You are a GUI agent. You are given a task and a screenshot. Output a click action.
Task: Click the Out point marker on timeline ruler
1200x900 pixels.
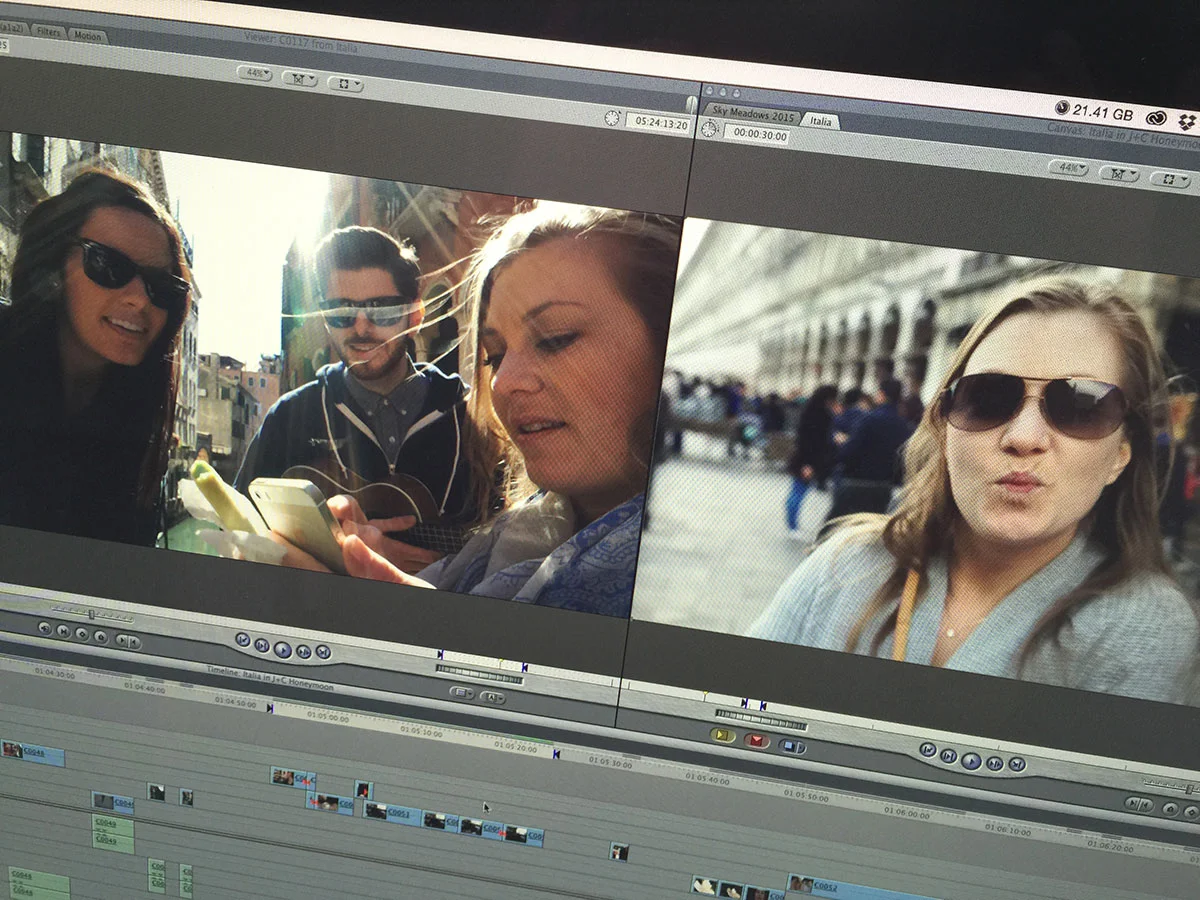pyautogui.click(x=555, y=753)
